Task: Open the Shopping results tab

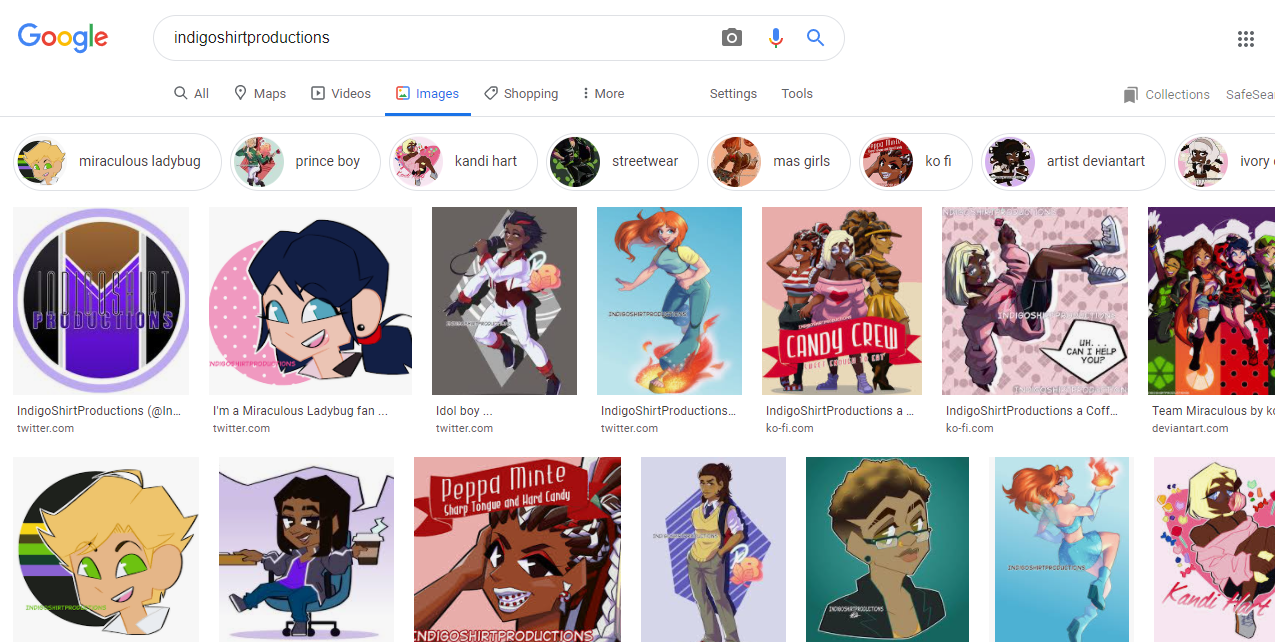Action: point(521,94)
